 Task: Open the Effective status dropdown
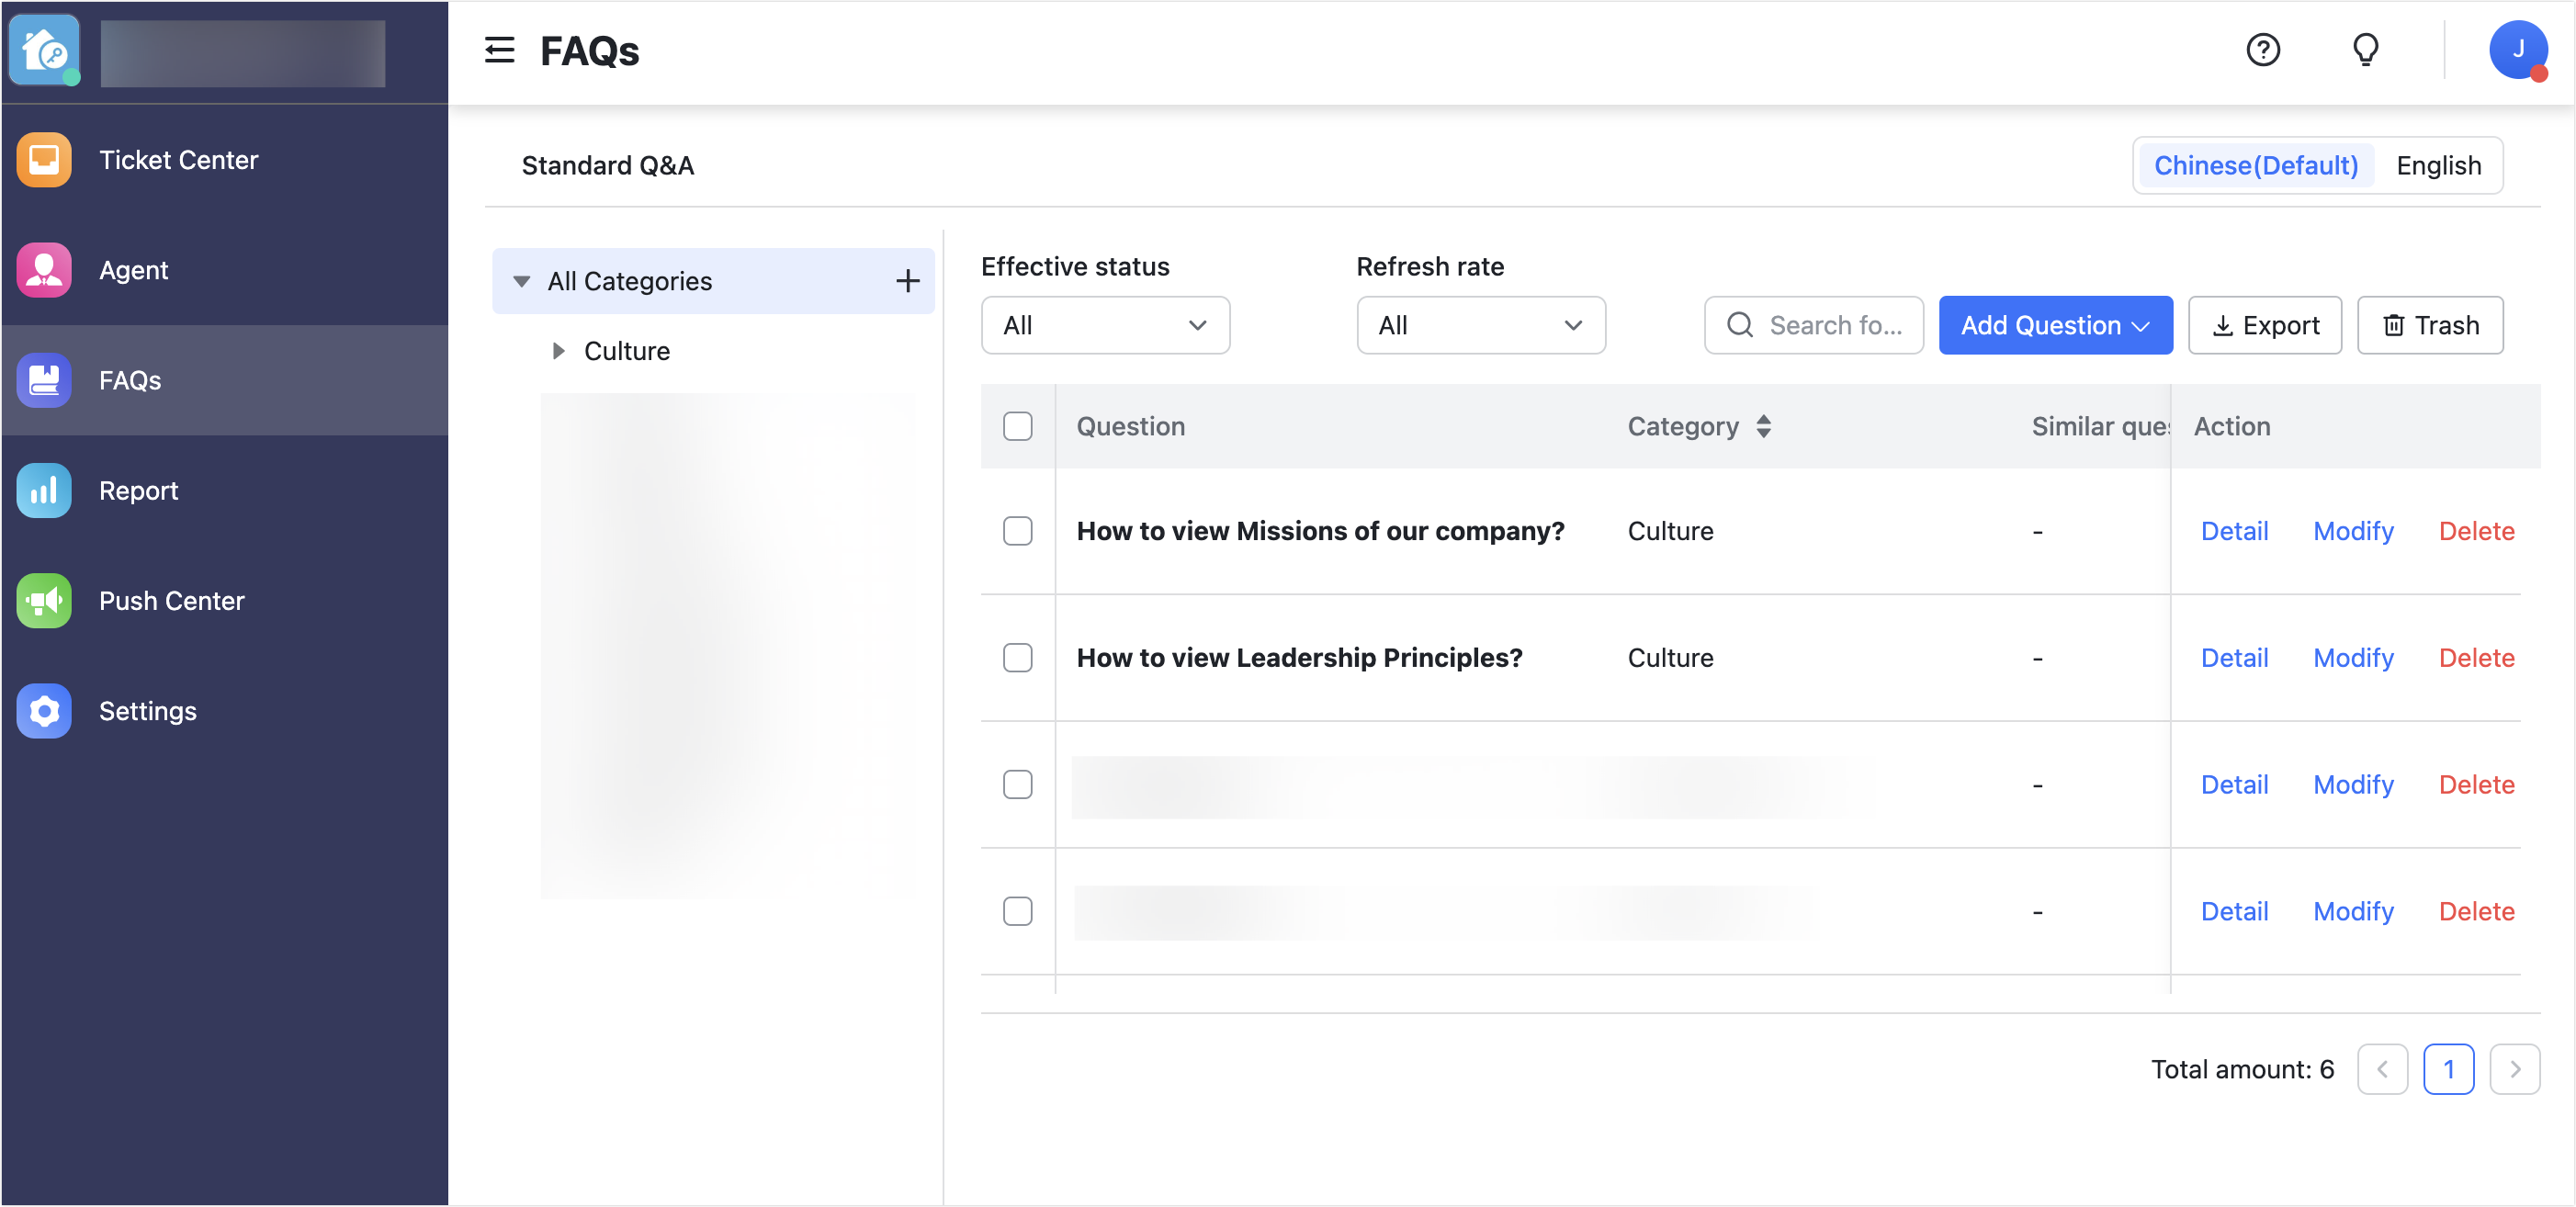click(1105, 325)
